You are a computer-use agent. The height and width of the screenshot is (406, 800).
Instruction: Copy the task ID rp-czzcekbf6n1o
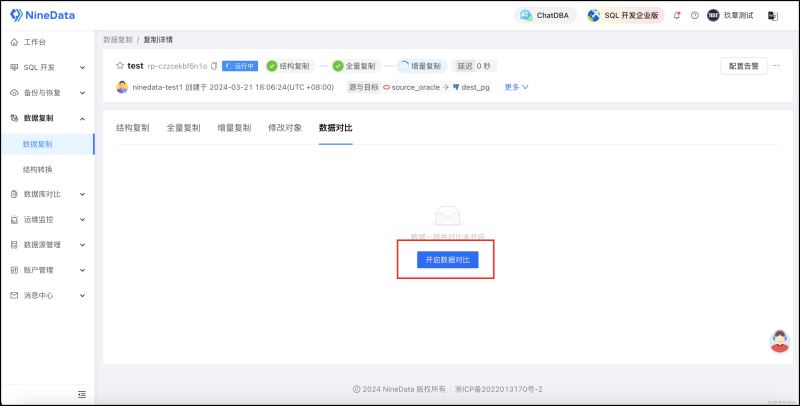[x=214, y=66]
